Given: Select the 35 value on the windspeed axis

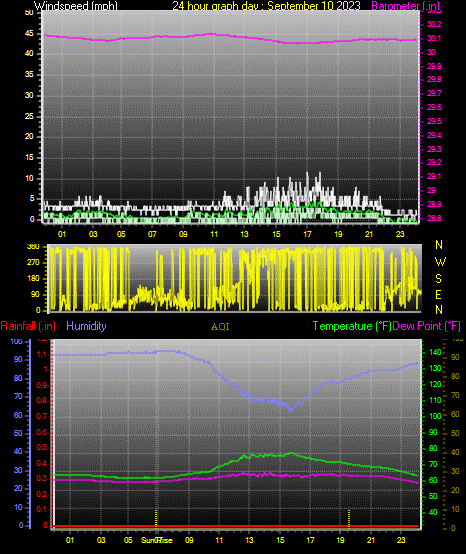Looking at the screenshot, I should (29, 75).
